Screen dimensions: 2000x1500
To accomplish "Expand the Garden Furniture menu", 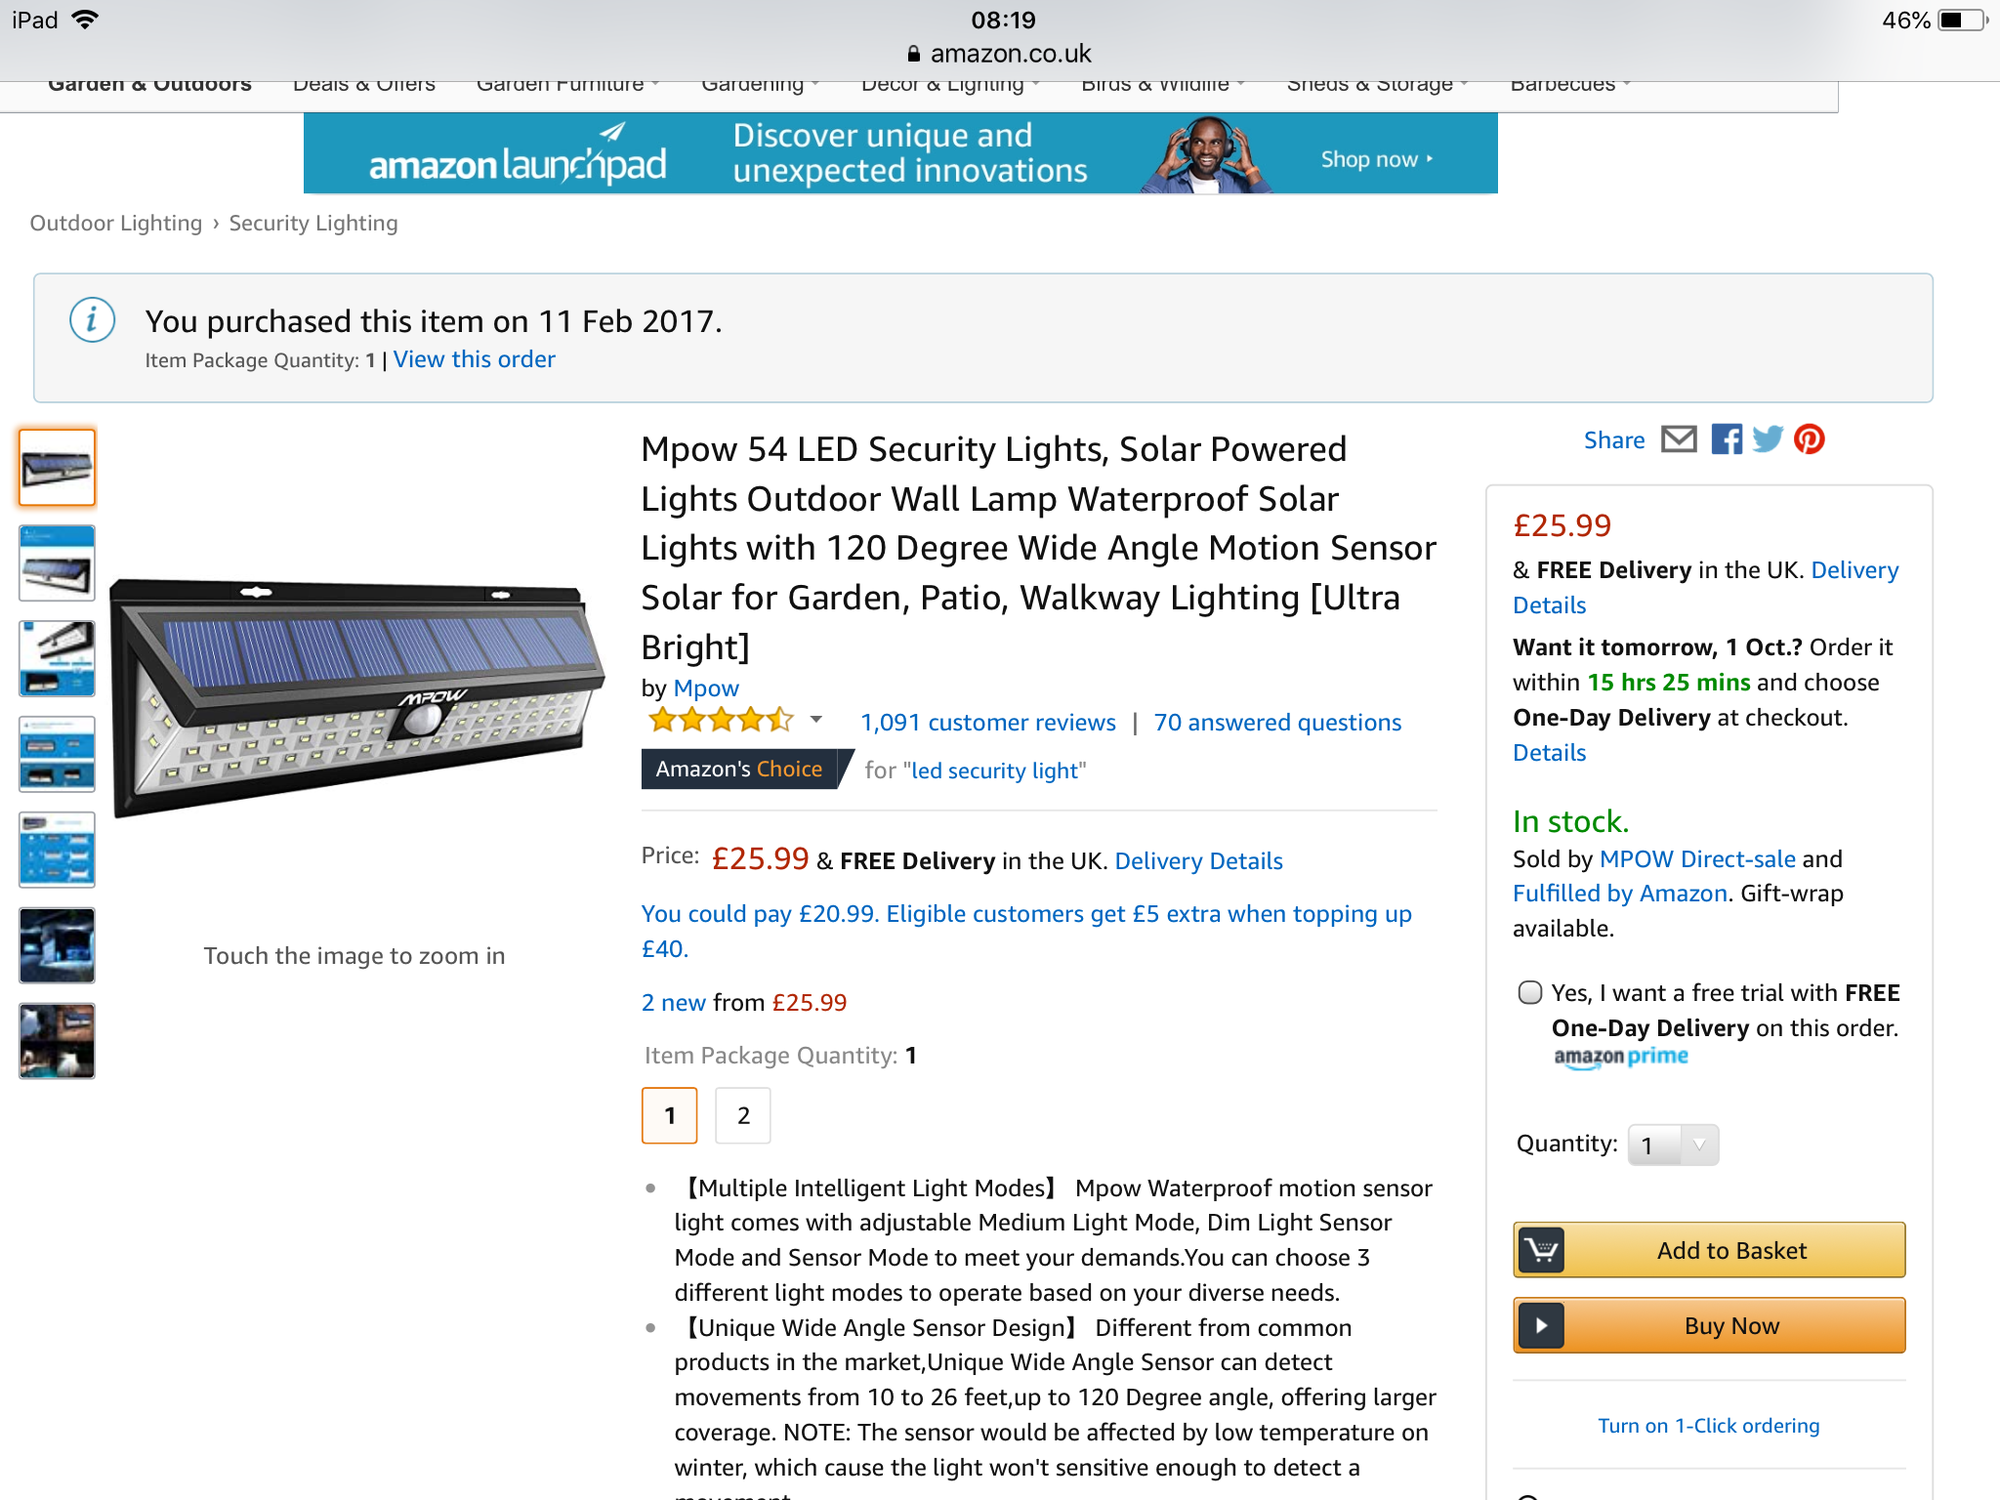I will click(x=567, y=86).
